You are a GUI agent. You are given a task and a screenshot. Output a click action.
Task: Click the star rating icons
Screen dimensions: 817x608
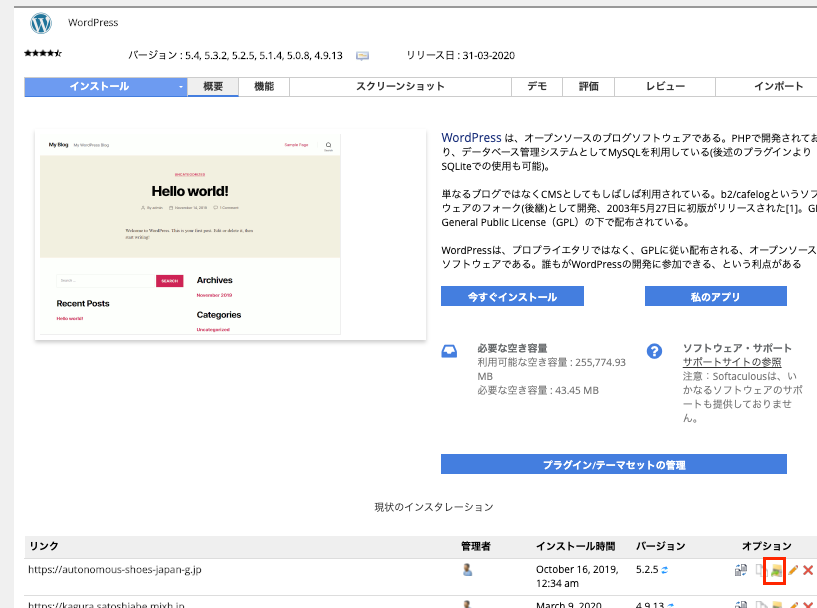pyautogui.click(x=43, y=53)
